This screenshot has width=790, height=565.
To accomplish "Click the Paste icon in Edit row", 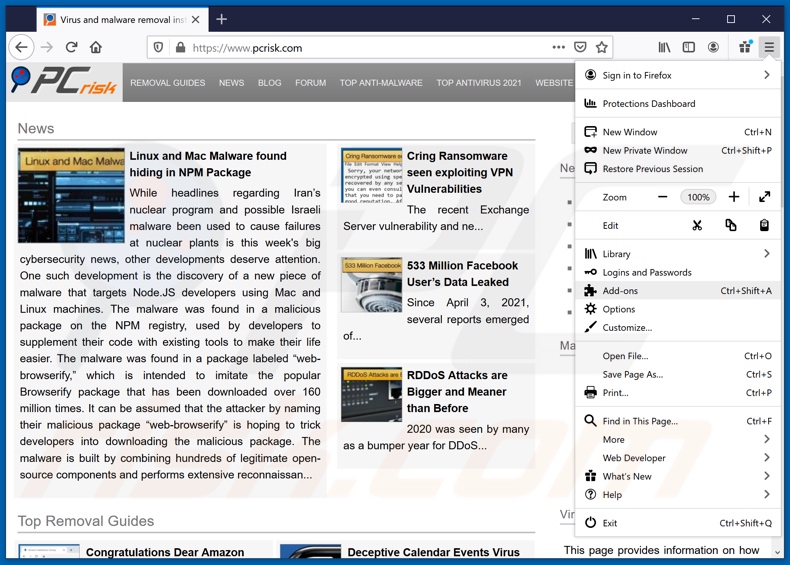I will [x=764, y=225].
